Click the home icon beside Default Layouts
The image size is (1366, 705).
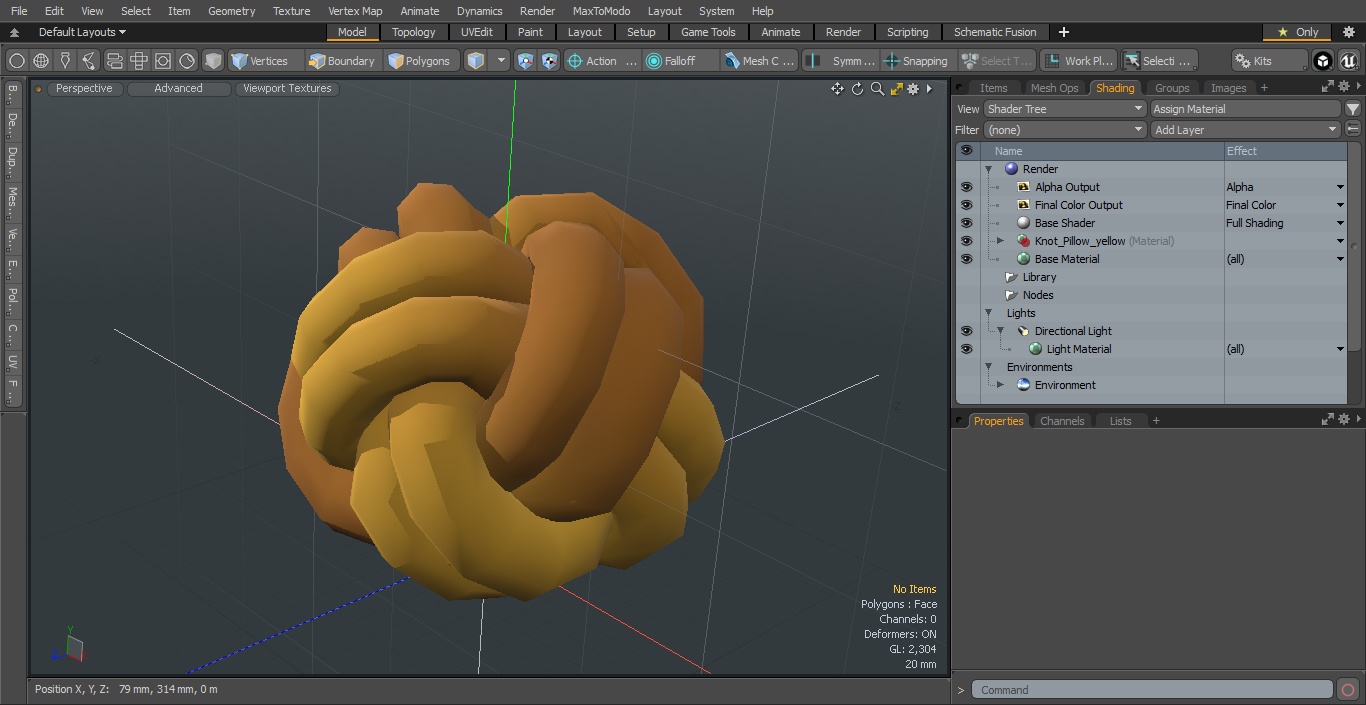tap(14, 32)
